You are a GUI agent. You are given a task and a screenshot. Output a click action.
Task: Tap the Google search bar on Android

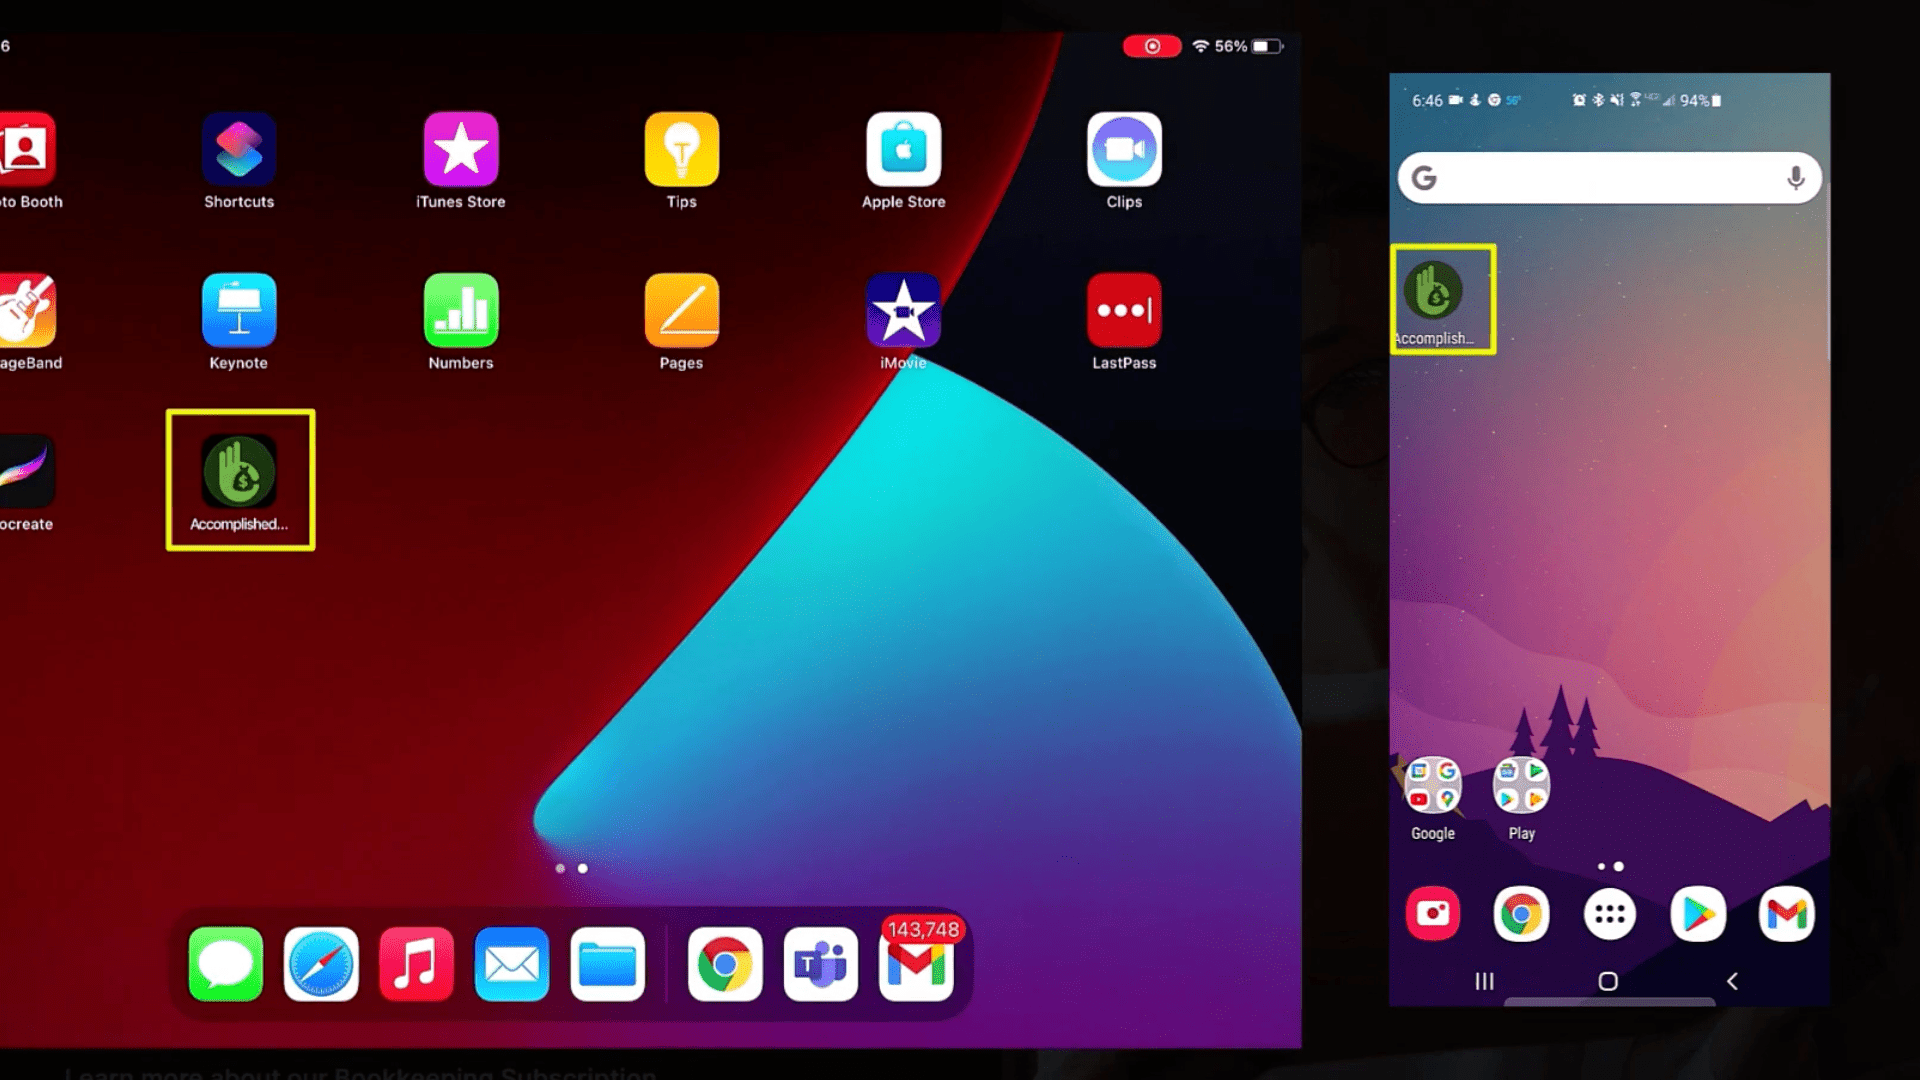click(1607, 177)
